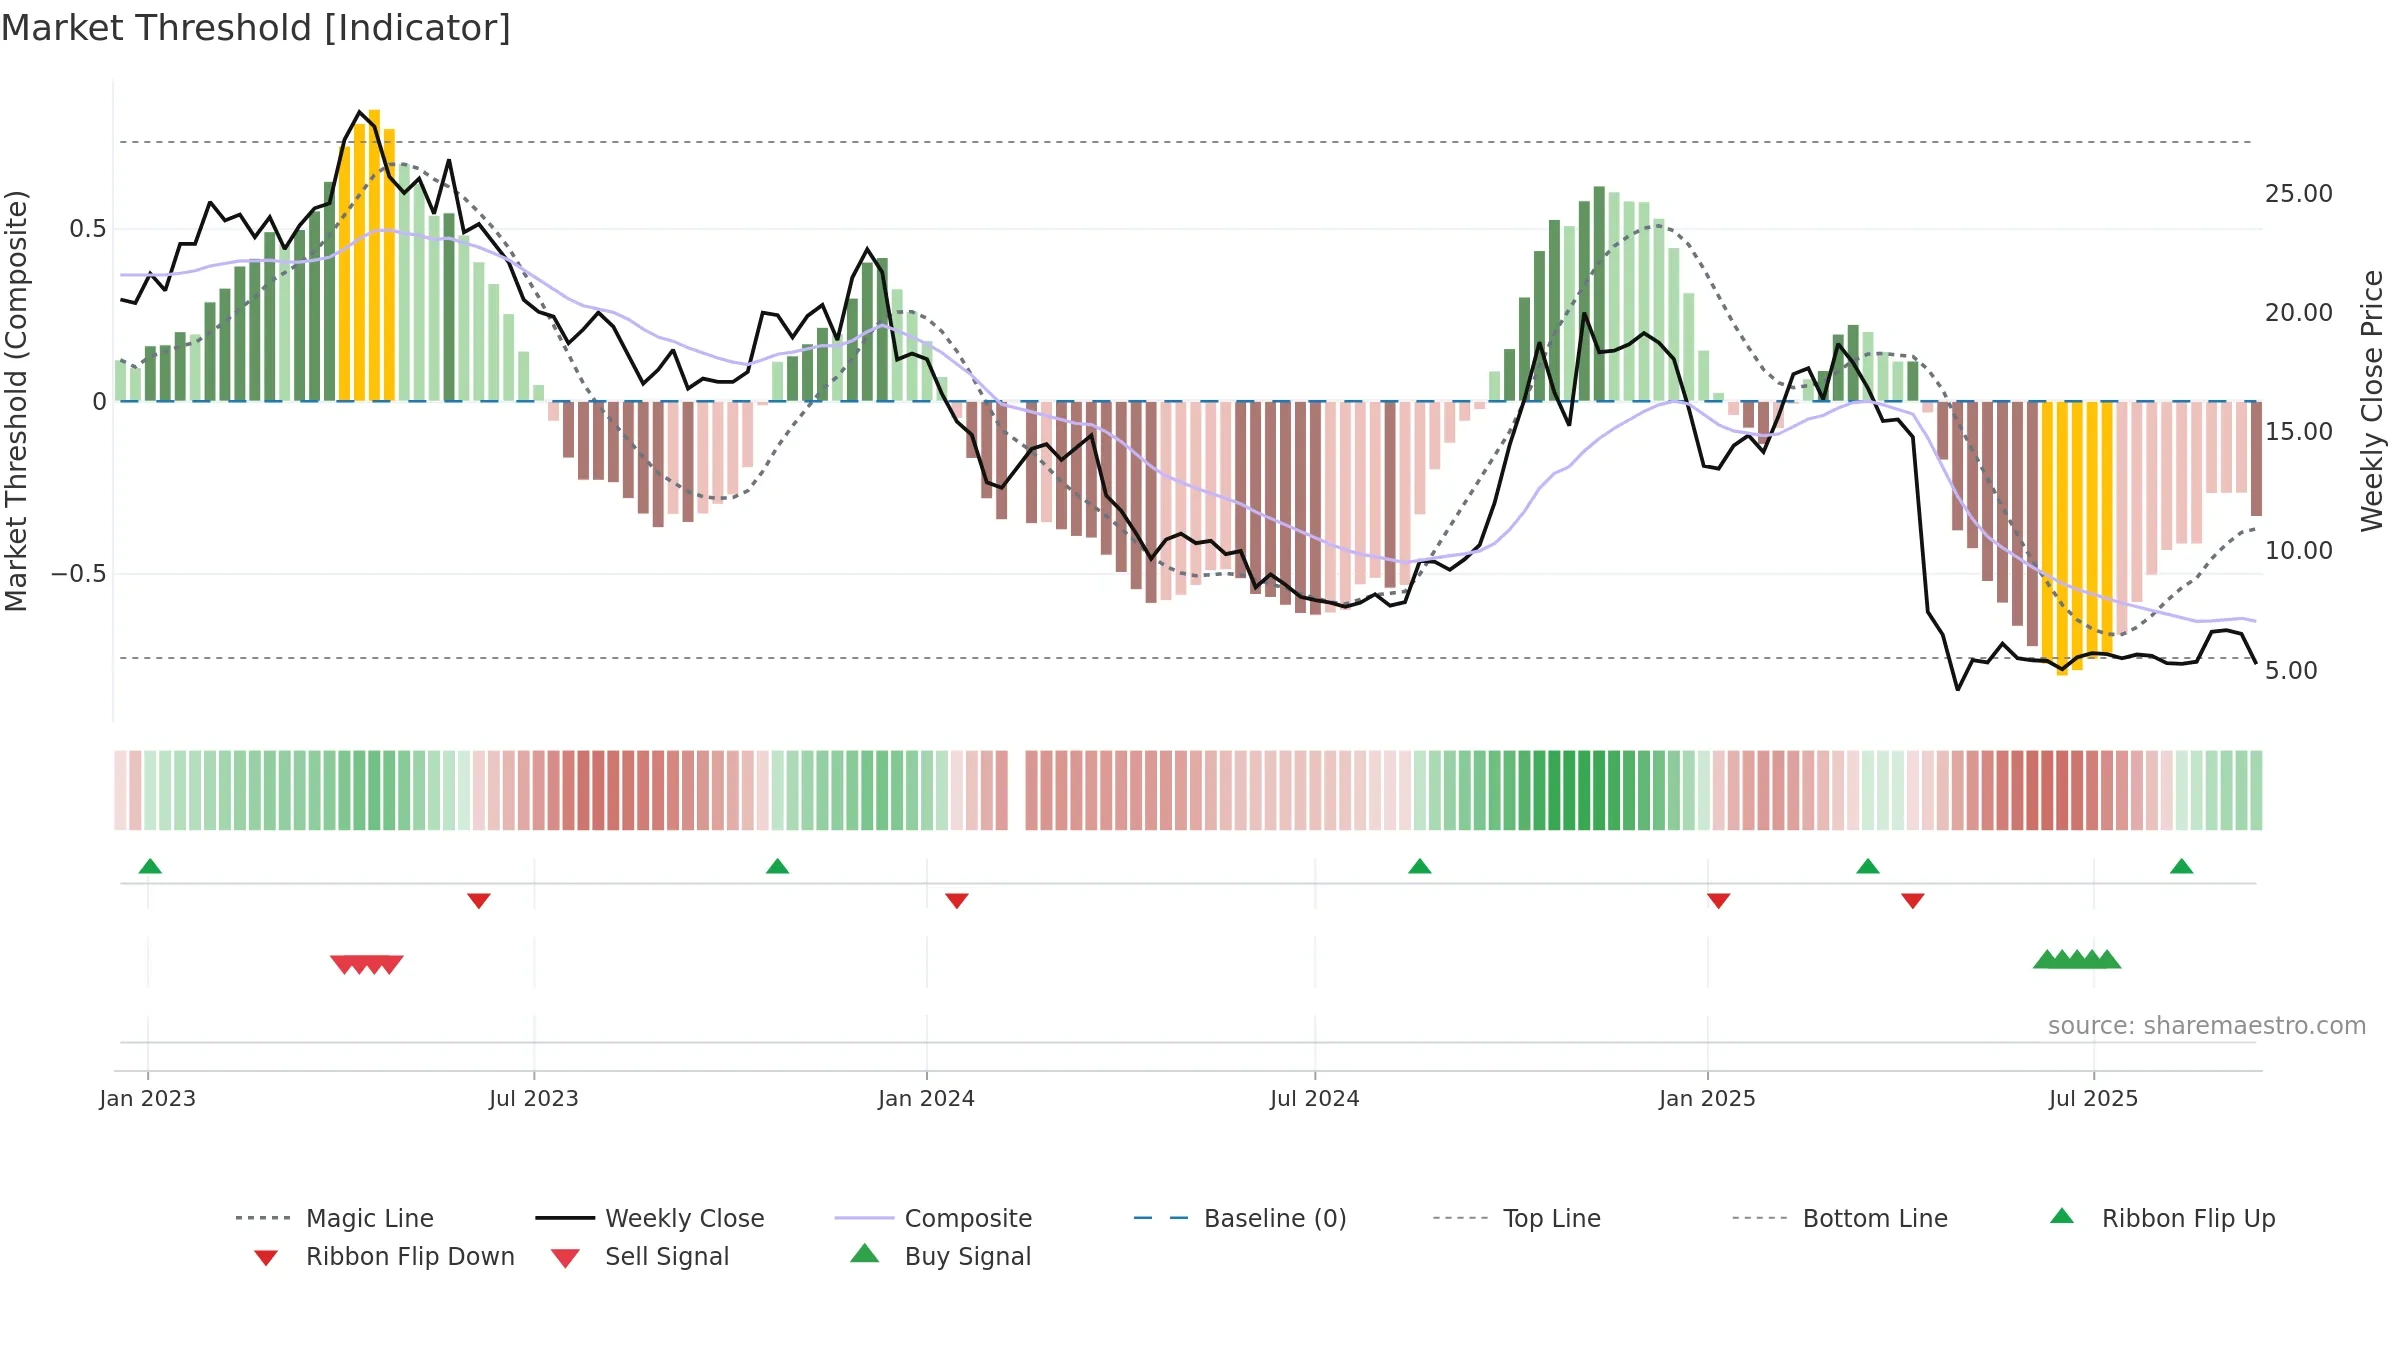The height and width of the screenshot is (1350, 2400).
Task: Click the red flip-down marker between Jan 2025 and Jul 2025
Action: [x=1913, y=901]
